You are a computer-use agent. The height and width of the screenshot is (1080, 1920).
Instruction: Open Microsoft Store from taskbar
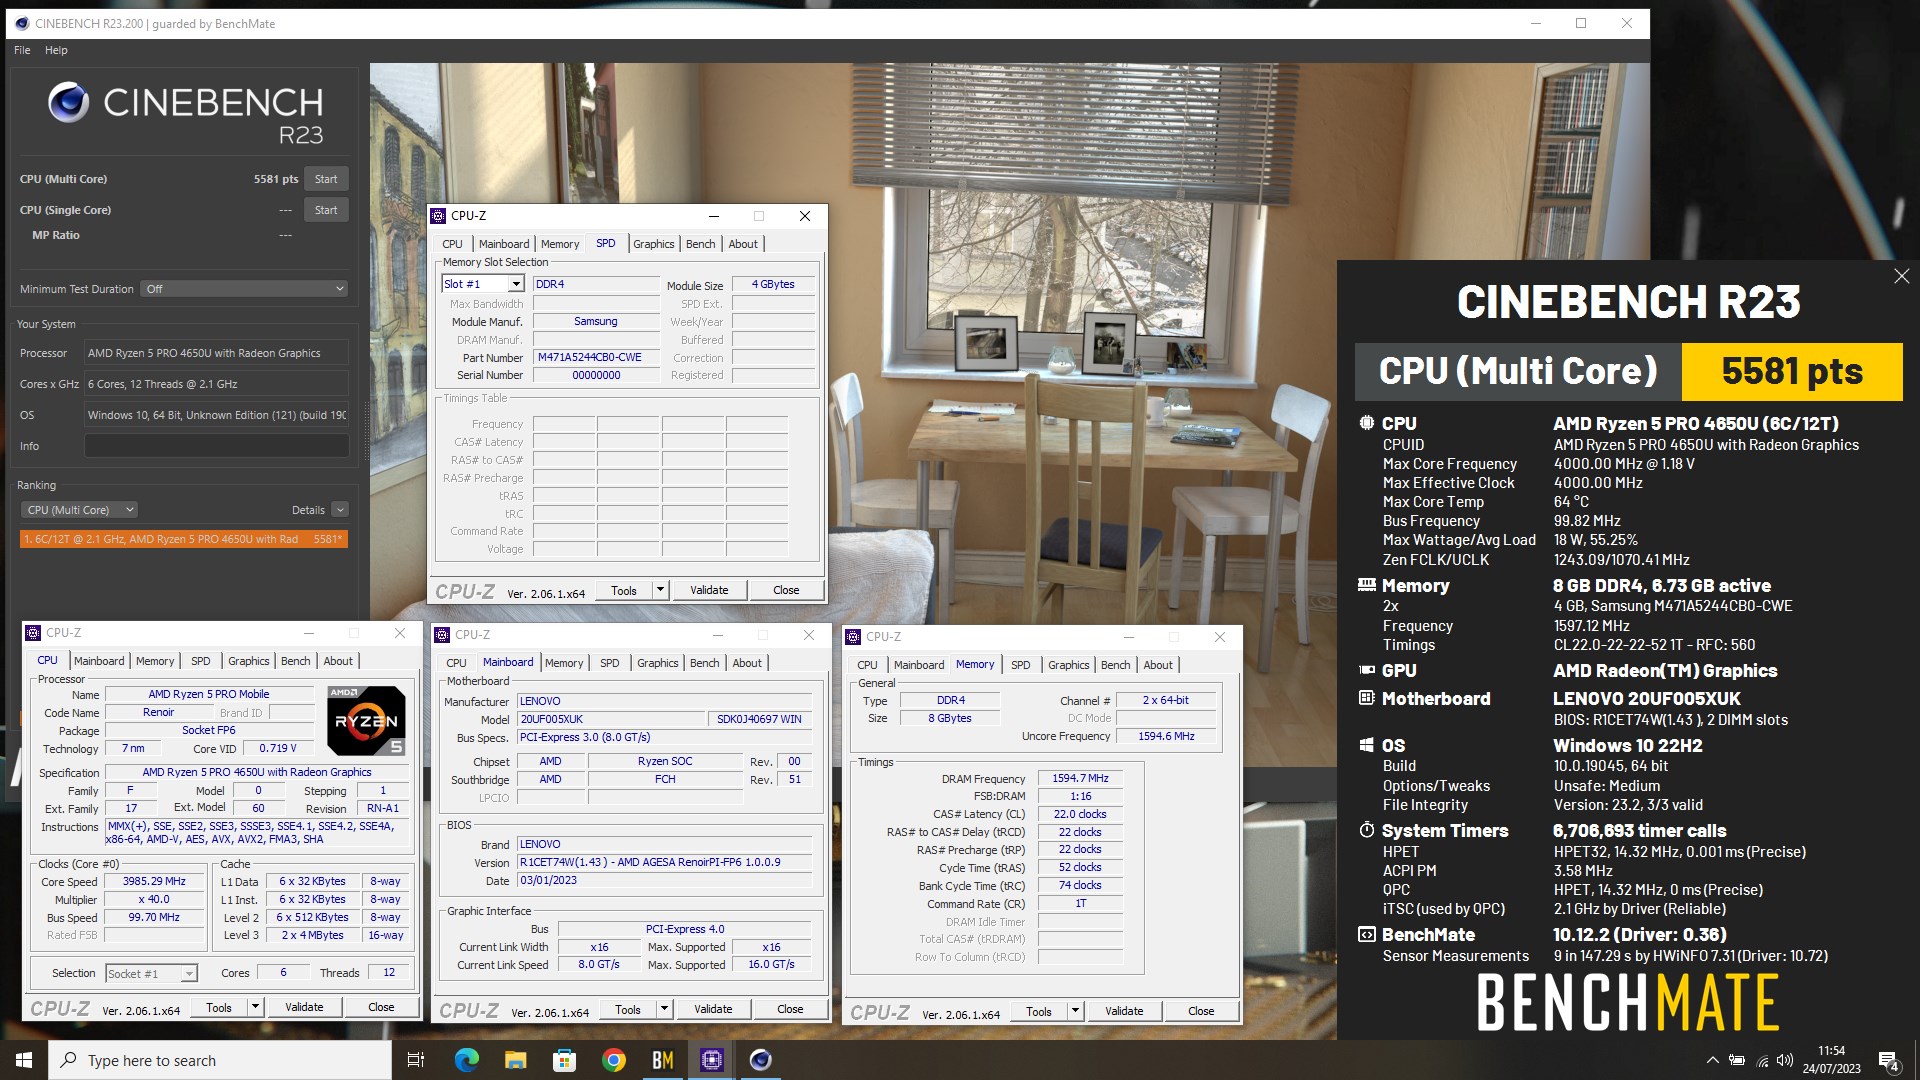(564, 1060)
